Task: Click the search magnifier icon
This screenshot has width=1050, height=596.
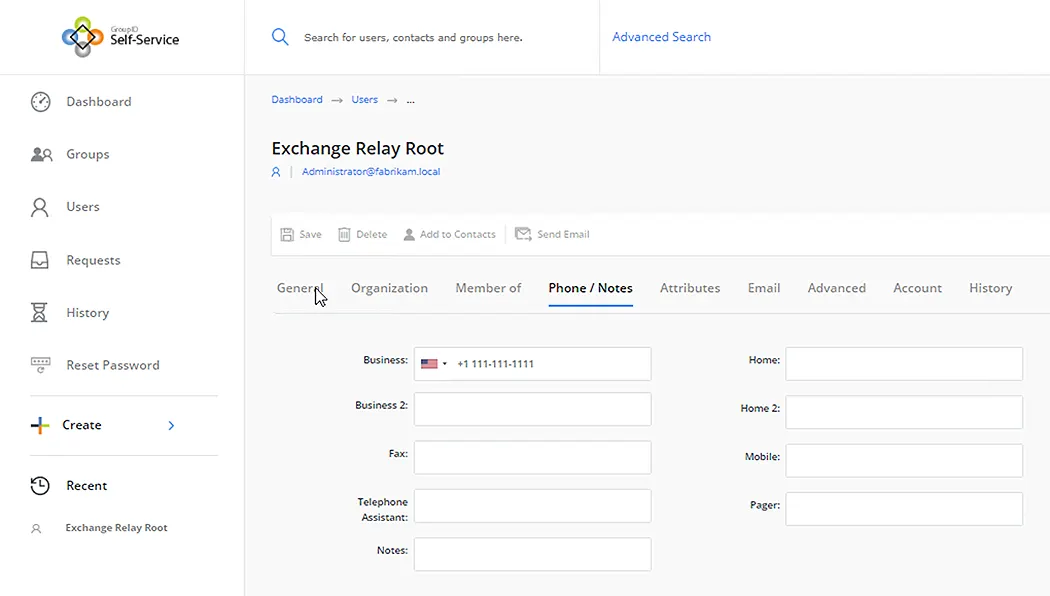Action: click(280, 37)
